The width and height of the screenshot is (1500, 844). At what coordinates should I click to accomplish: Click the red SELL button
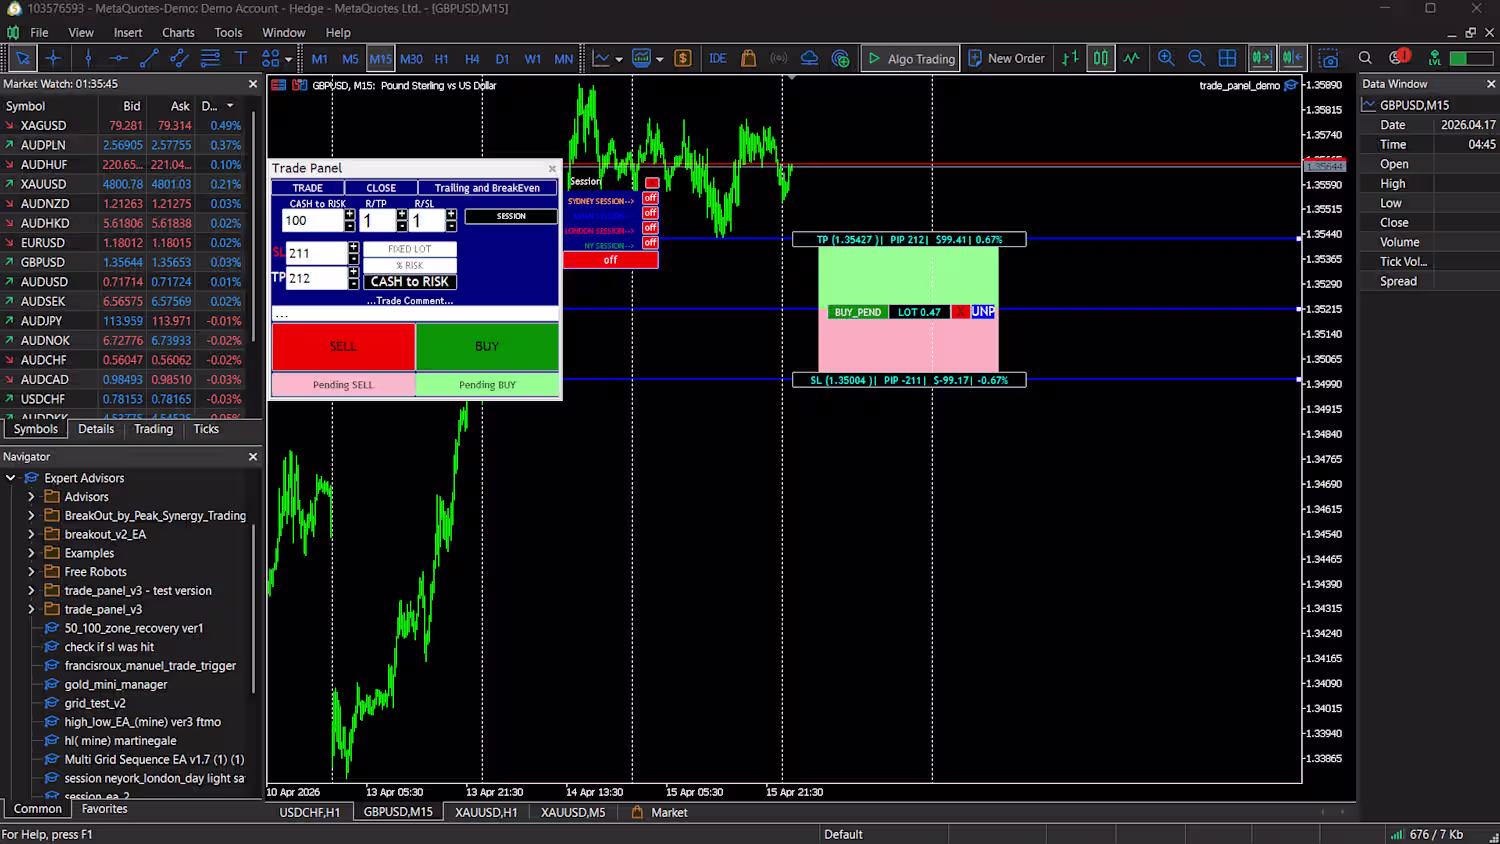pos(343,347)
